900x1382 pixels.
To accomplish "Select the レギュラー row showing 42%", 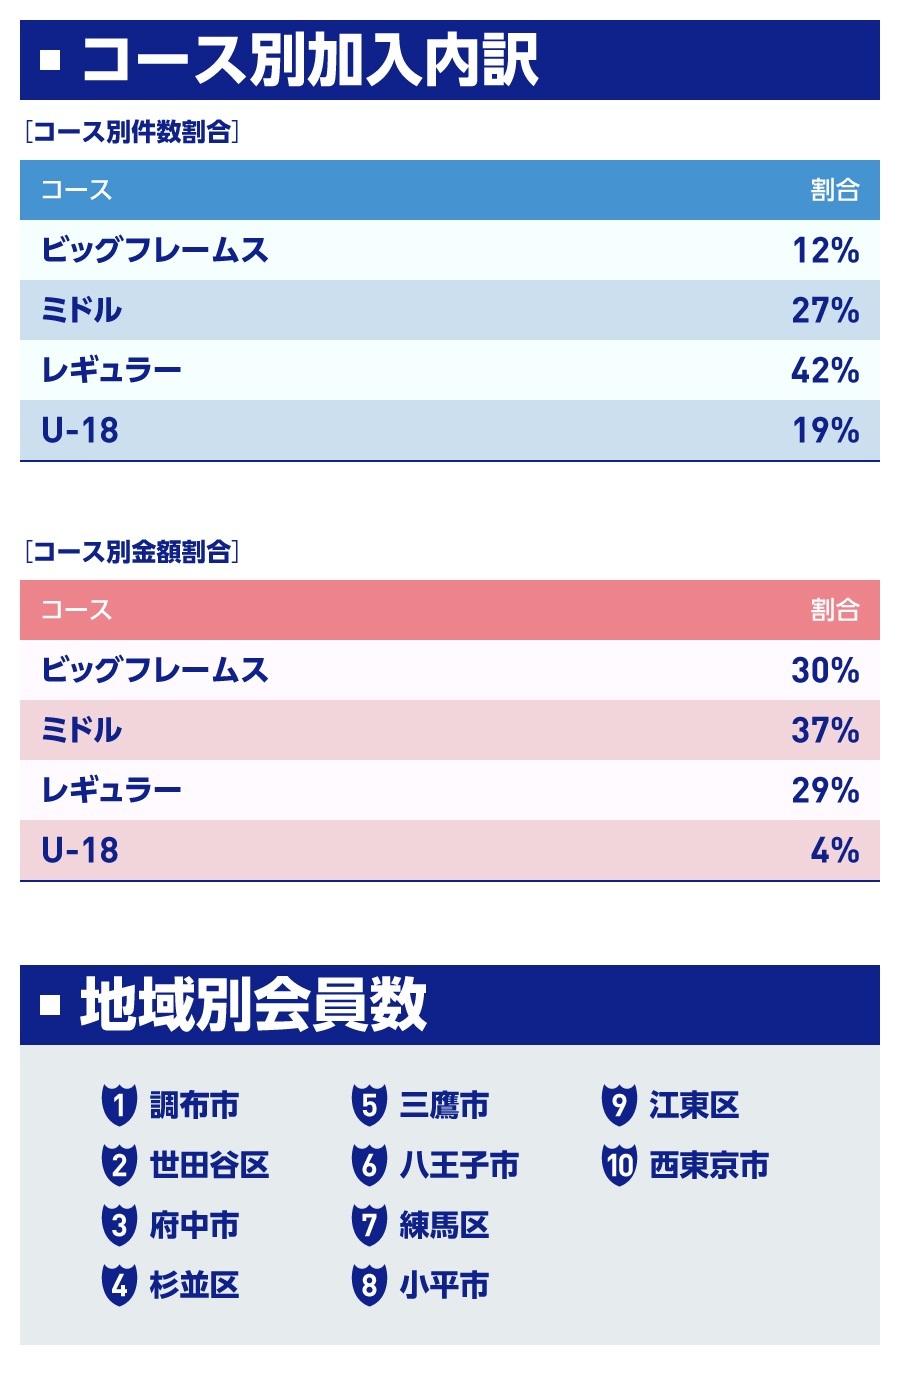I will [x=450, y=370].
